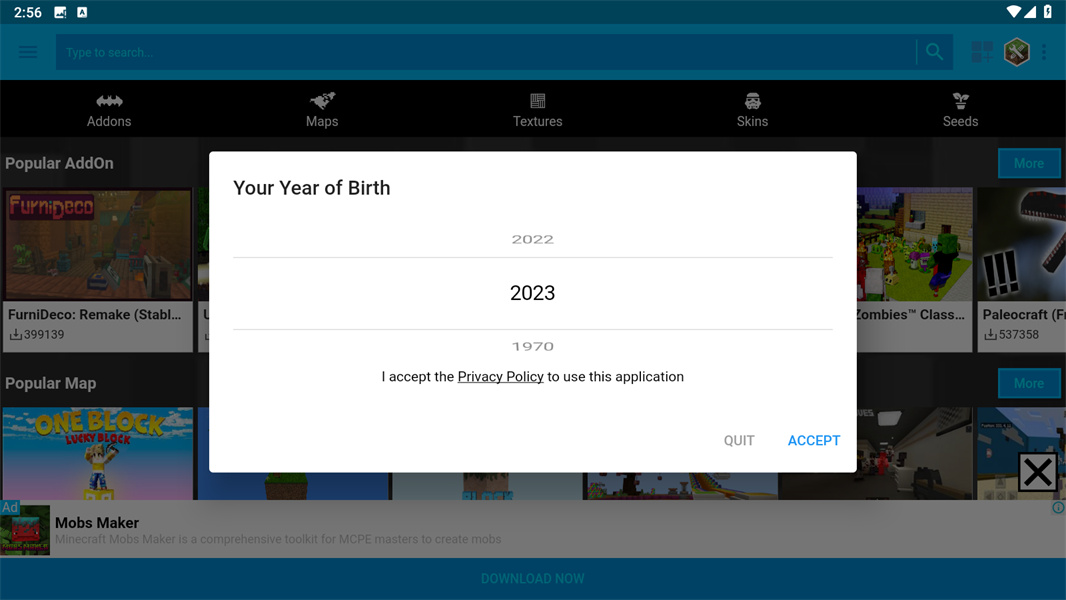
Task: Tap the magnifier search icon
Action: click(x=934, y=52)
